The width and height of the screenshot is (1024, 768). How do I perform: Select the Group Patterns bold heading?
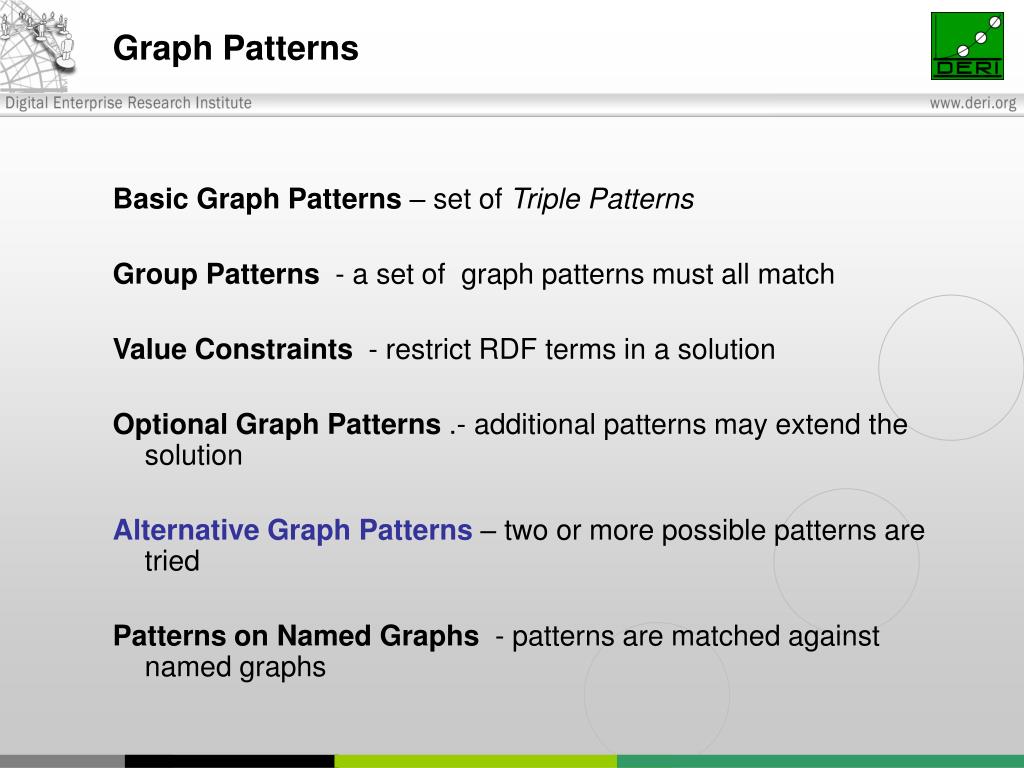(x=216, y=274)
